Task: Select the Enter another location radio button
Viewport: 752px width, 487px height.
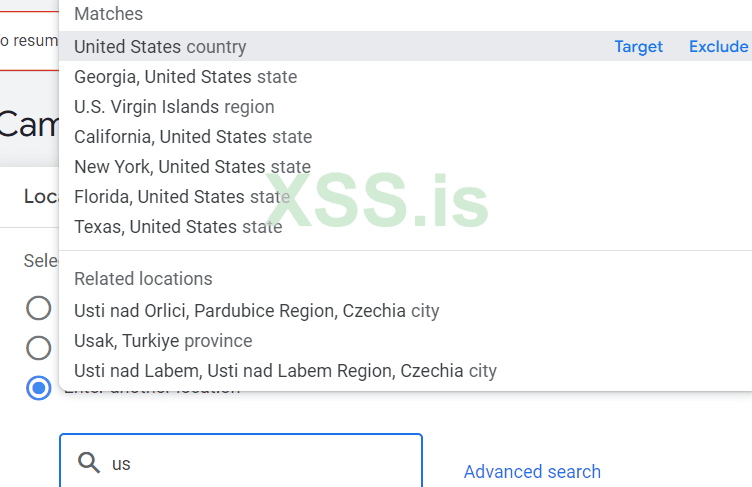Action: [x=39, y=388]
